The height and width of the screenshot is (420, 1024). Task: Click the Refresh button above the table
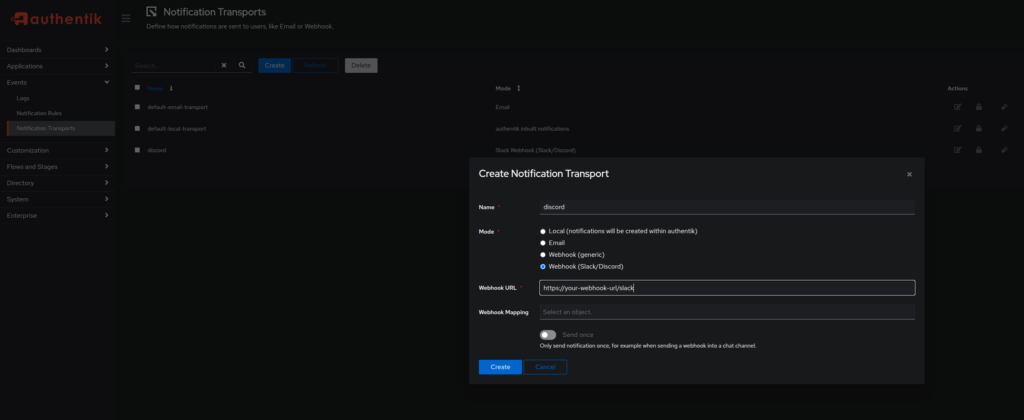(x=315, y=65)
